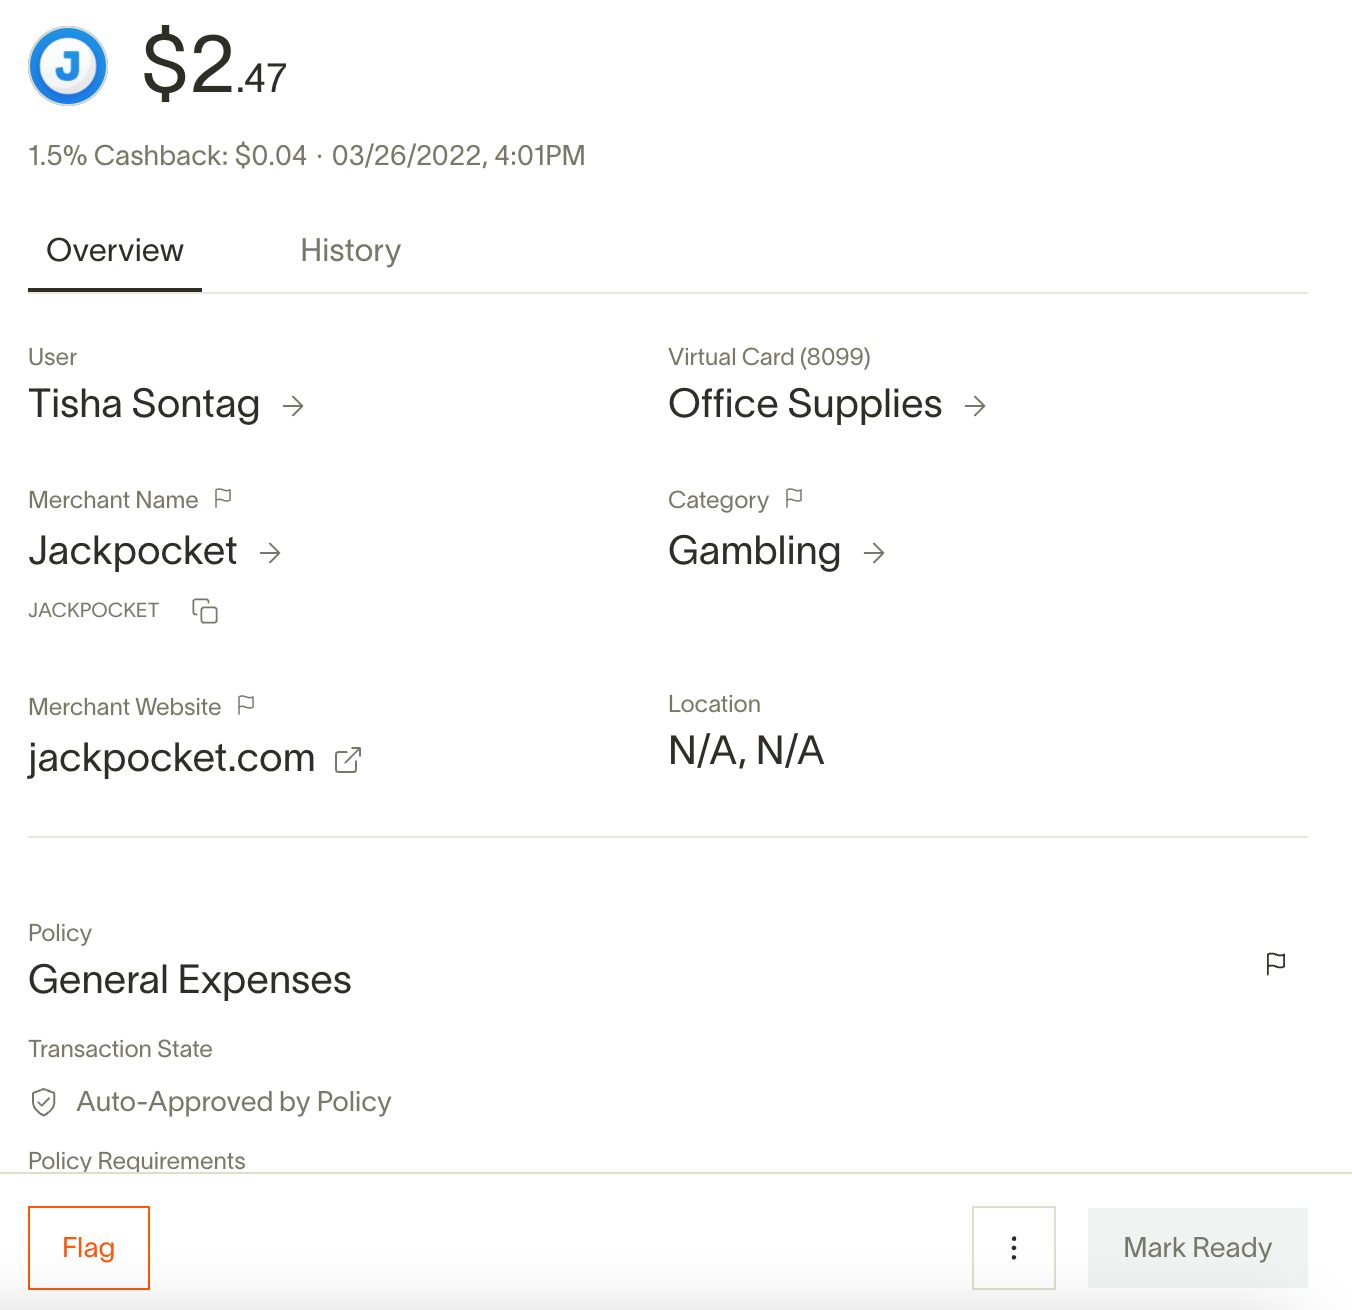Screen dimensions: 1352x1310
Task: Open Jackpocket merchant details arrow
Action: coord(270,553)
